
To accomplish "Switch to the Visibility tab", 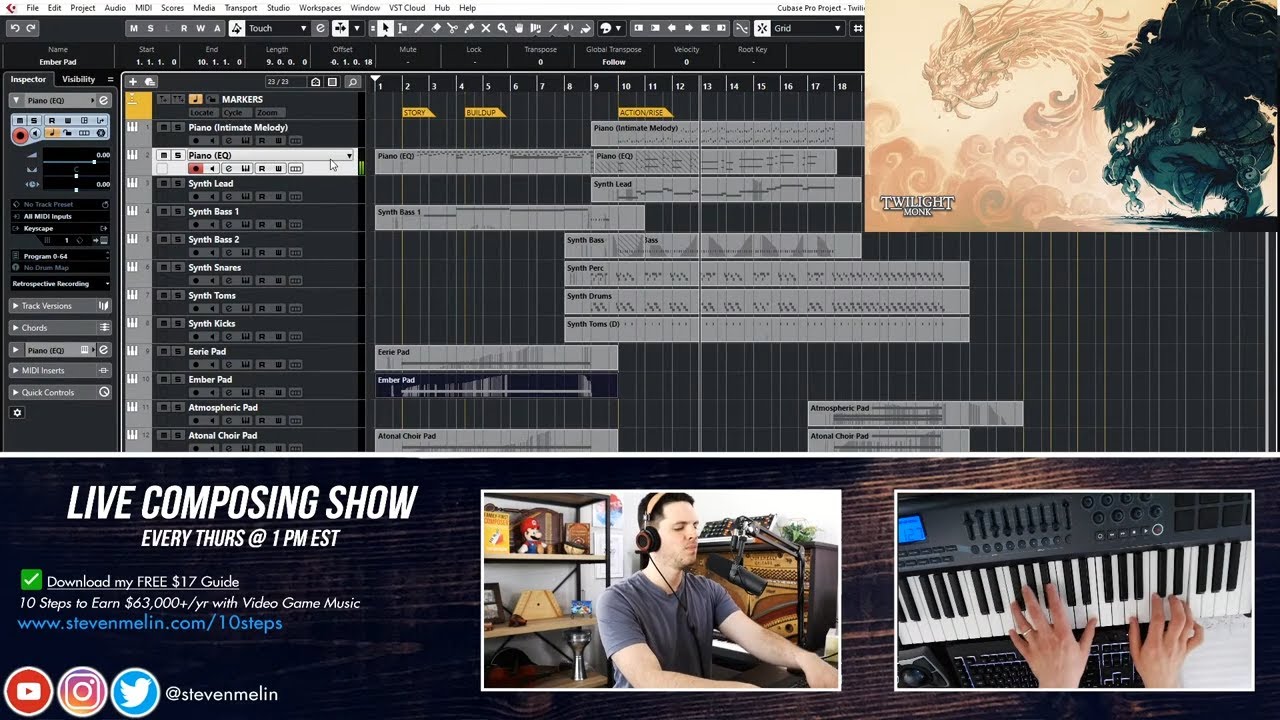I will click(78, 79).
